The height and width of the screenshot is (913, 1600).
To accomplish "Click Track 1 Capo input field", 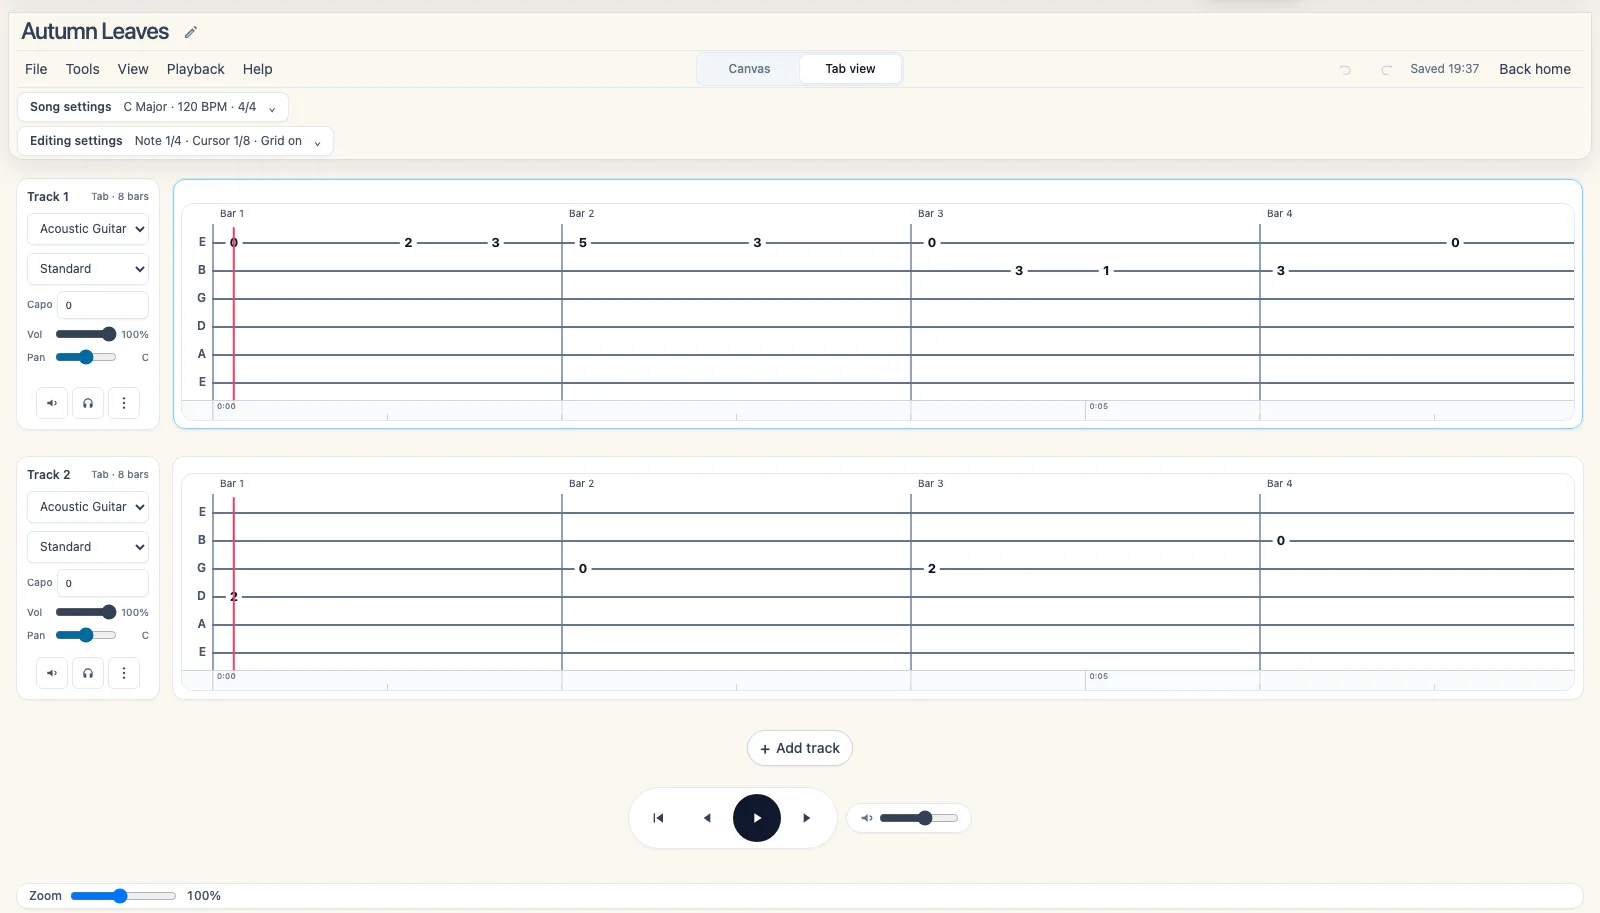I will [x=103, y=305].
